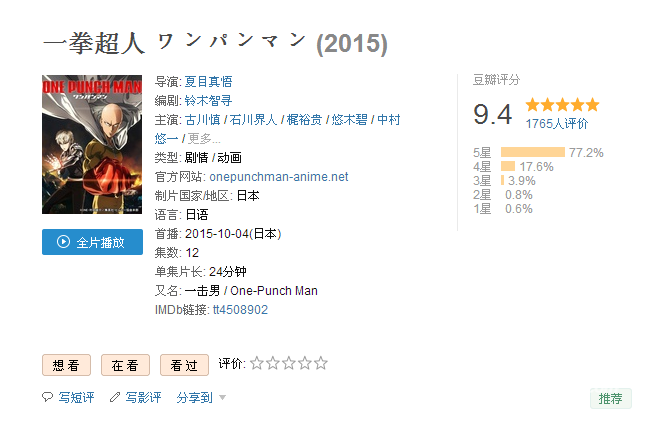The width and height of the screenshot is (667, 434).
Task: Open the 分享到 share menu
Action: (x=194, y=397)
